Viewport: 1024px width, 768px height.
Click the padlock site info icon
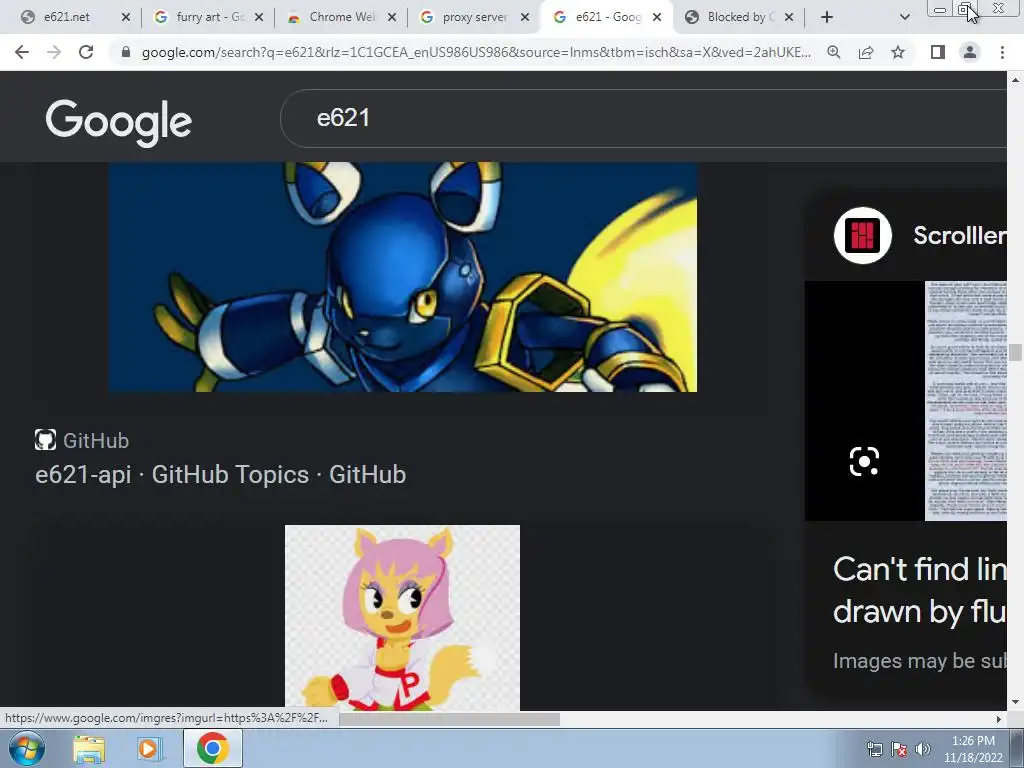click(x=126, y=52)
